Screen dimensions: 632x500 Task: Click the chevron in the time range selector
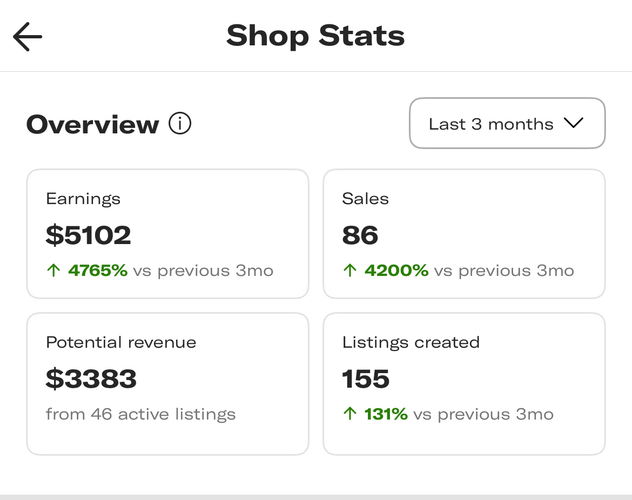(573, 124)
